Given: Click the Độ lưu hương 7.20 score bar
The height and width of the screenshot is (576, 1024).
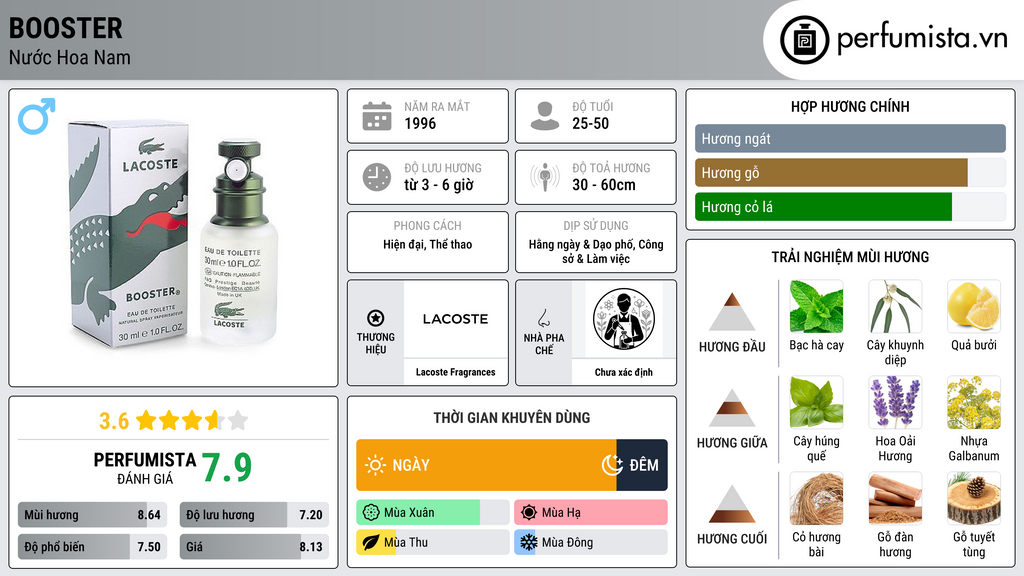Looking at the screenshot, I should 254,515.
